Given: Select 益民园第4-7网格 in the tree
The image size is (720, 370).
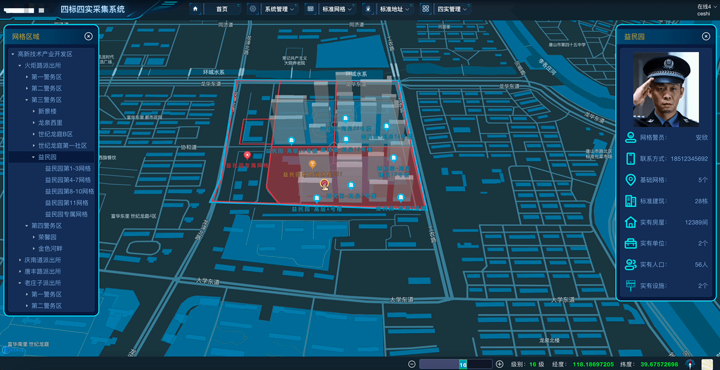Looking at the screenshot, I should [68, 180].
